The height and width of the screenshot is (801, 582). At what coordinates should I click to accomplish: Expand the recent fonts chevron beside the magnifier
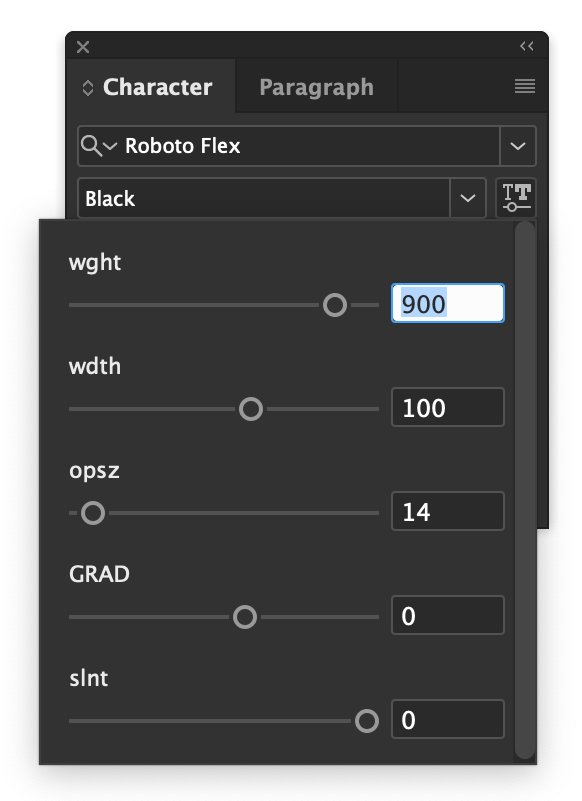[110, 146]
